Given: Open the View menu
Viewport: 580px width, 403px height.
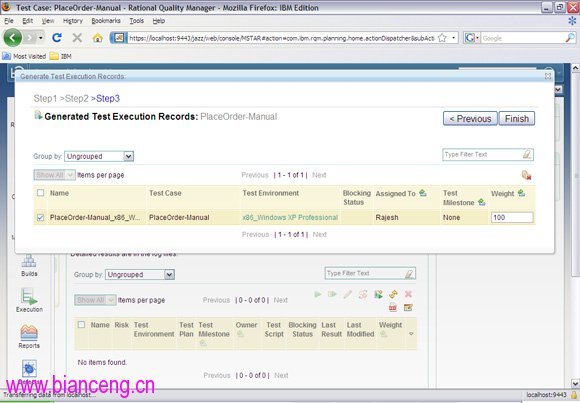Looking at the screenshot, I should [x=48, y=21].
